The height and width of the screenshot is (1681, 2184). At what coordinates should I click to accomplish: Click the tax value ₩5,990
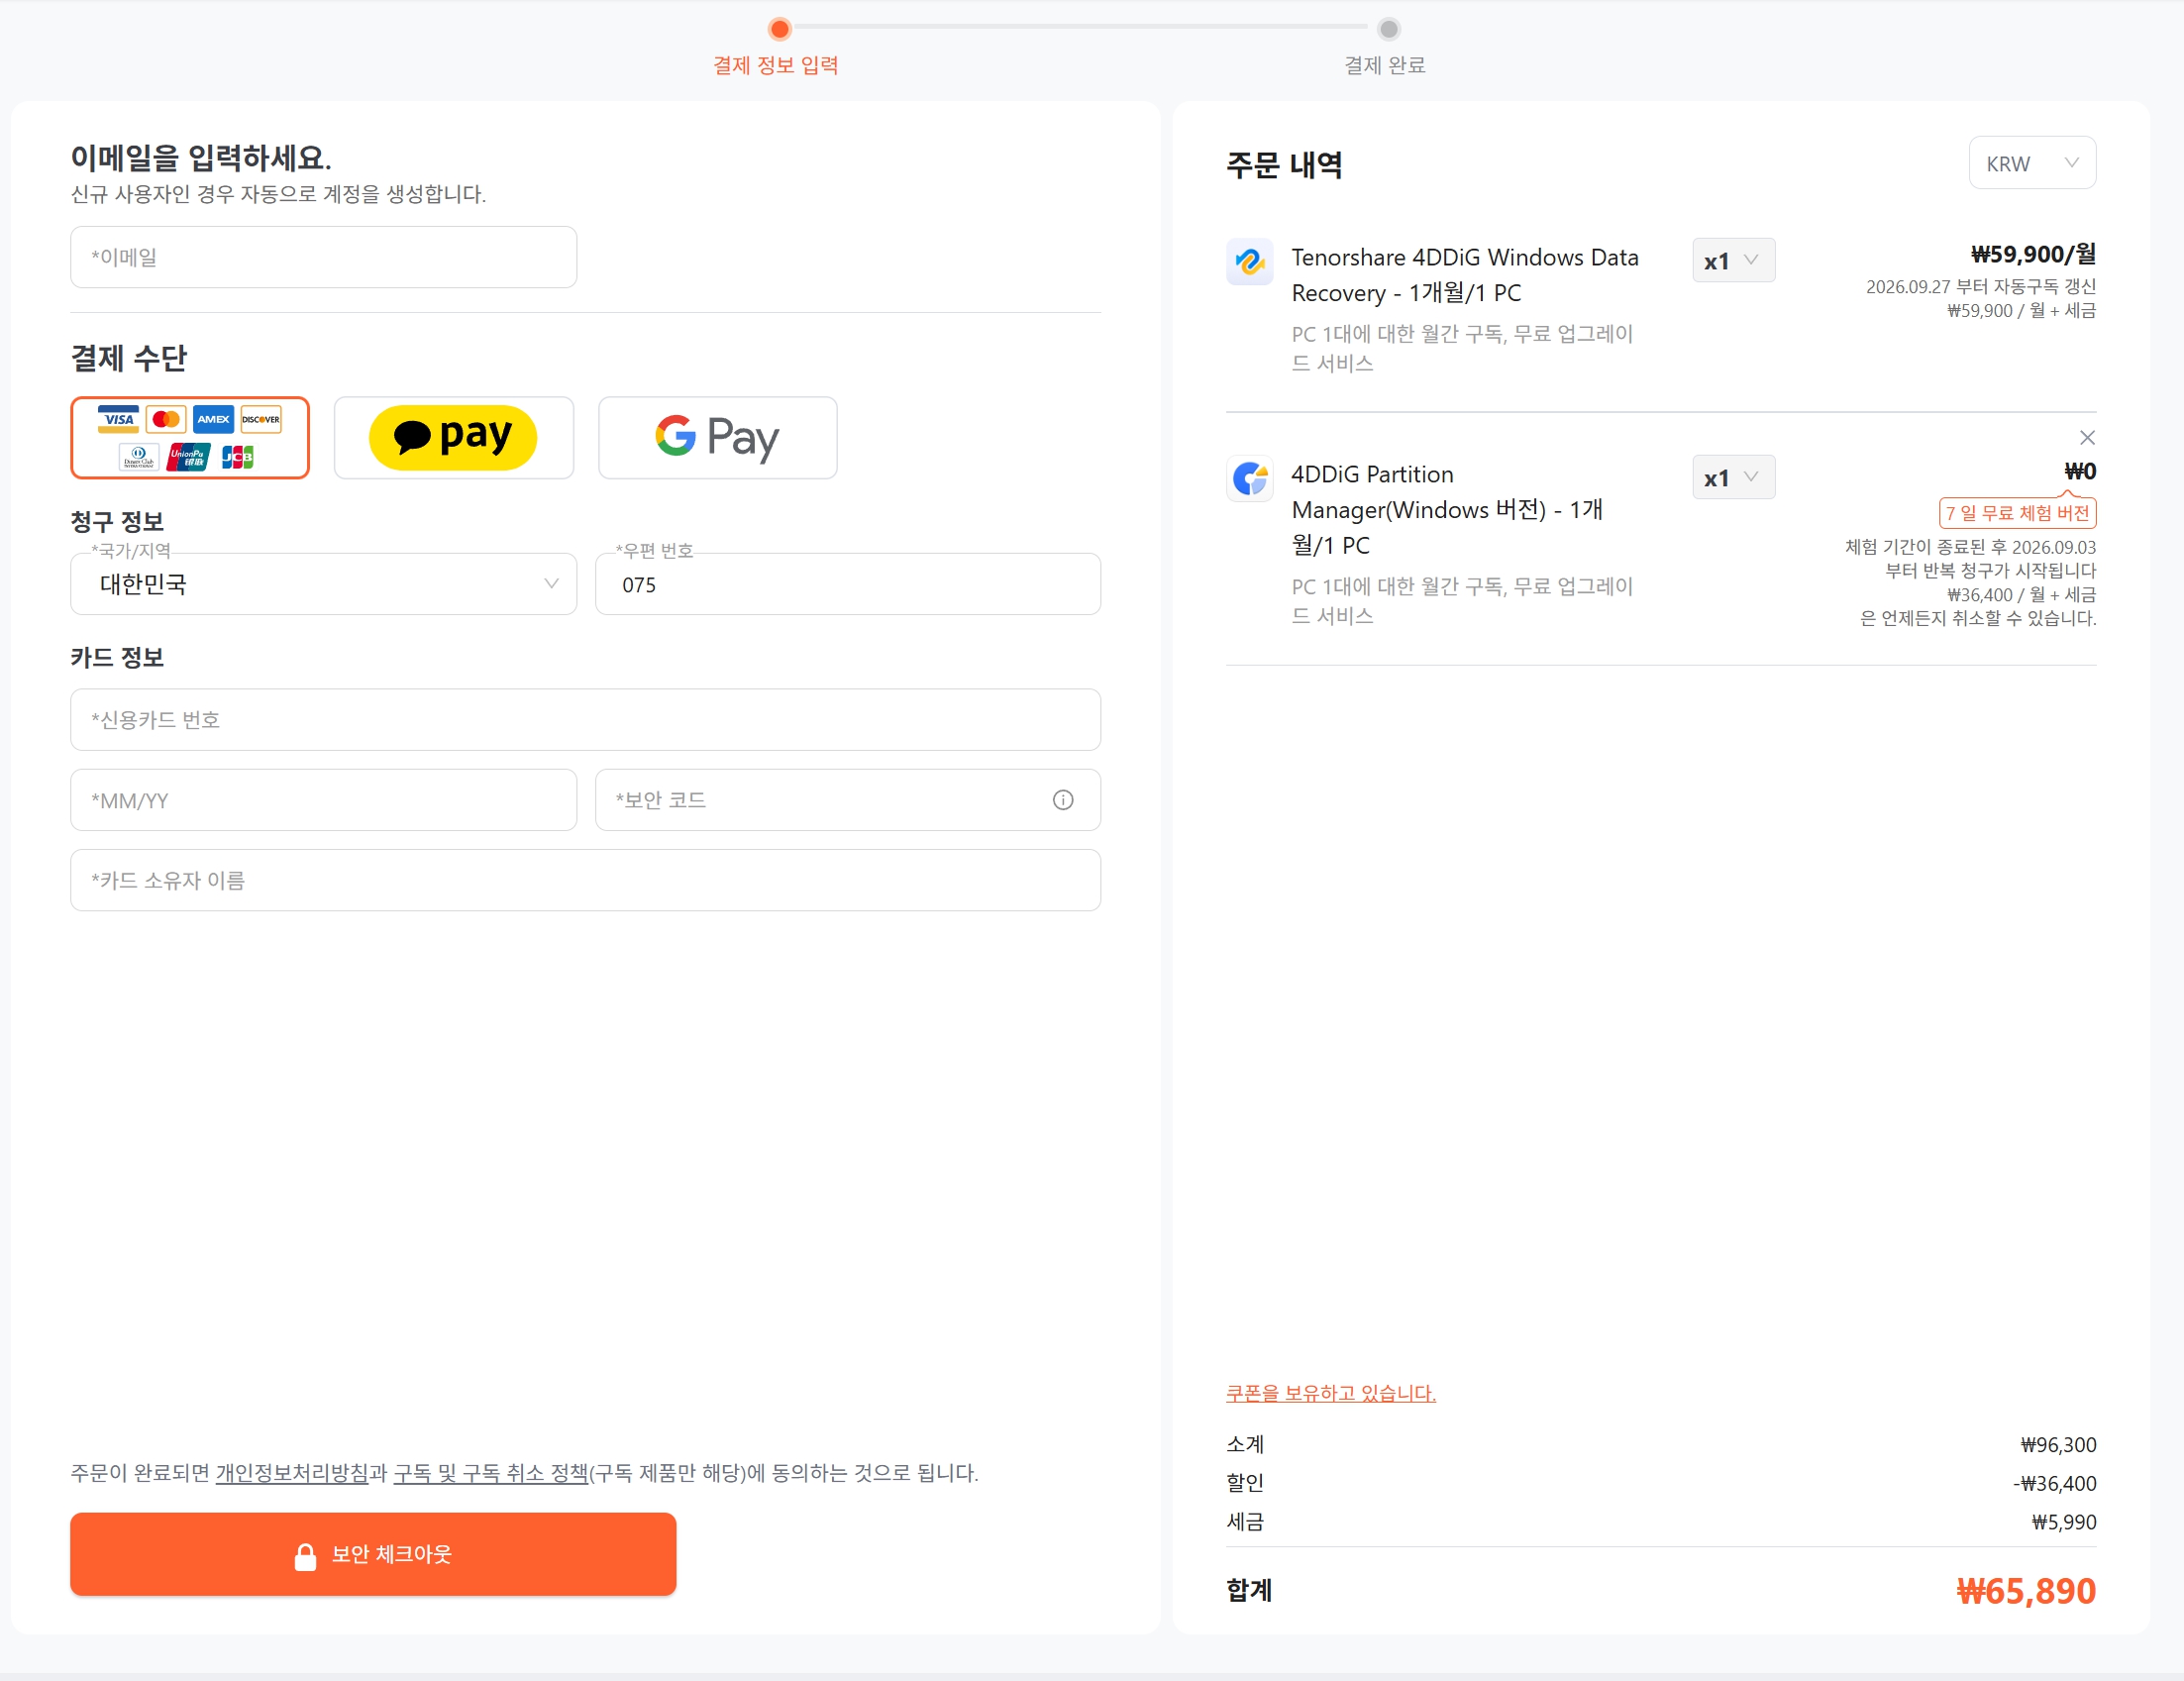[x=2064, y=1523]
